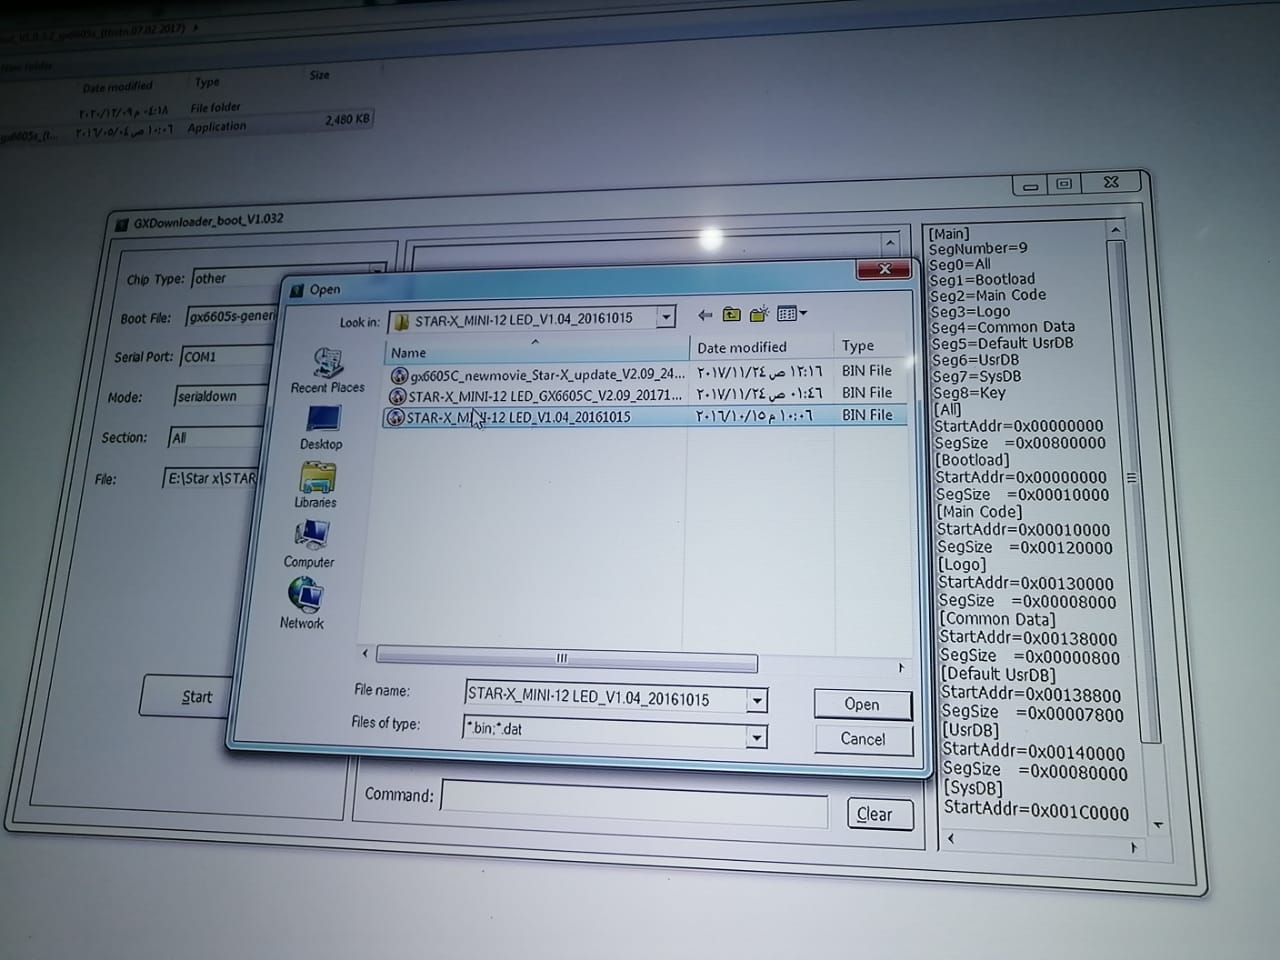Click the STAR-X_MINI-12 LED_V1.04_20161015 file icon
Image resolution: width=1280 pixels, height=960 pixels.
tap(395, 418)
